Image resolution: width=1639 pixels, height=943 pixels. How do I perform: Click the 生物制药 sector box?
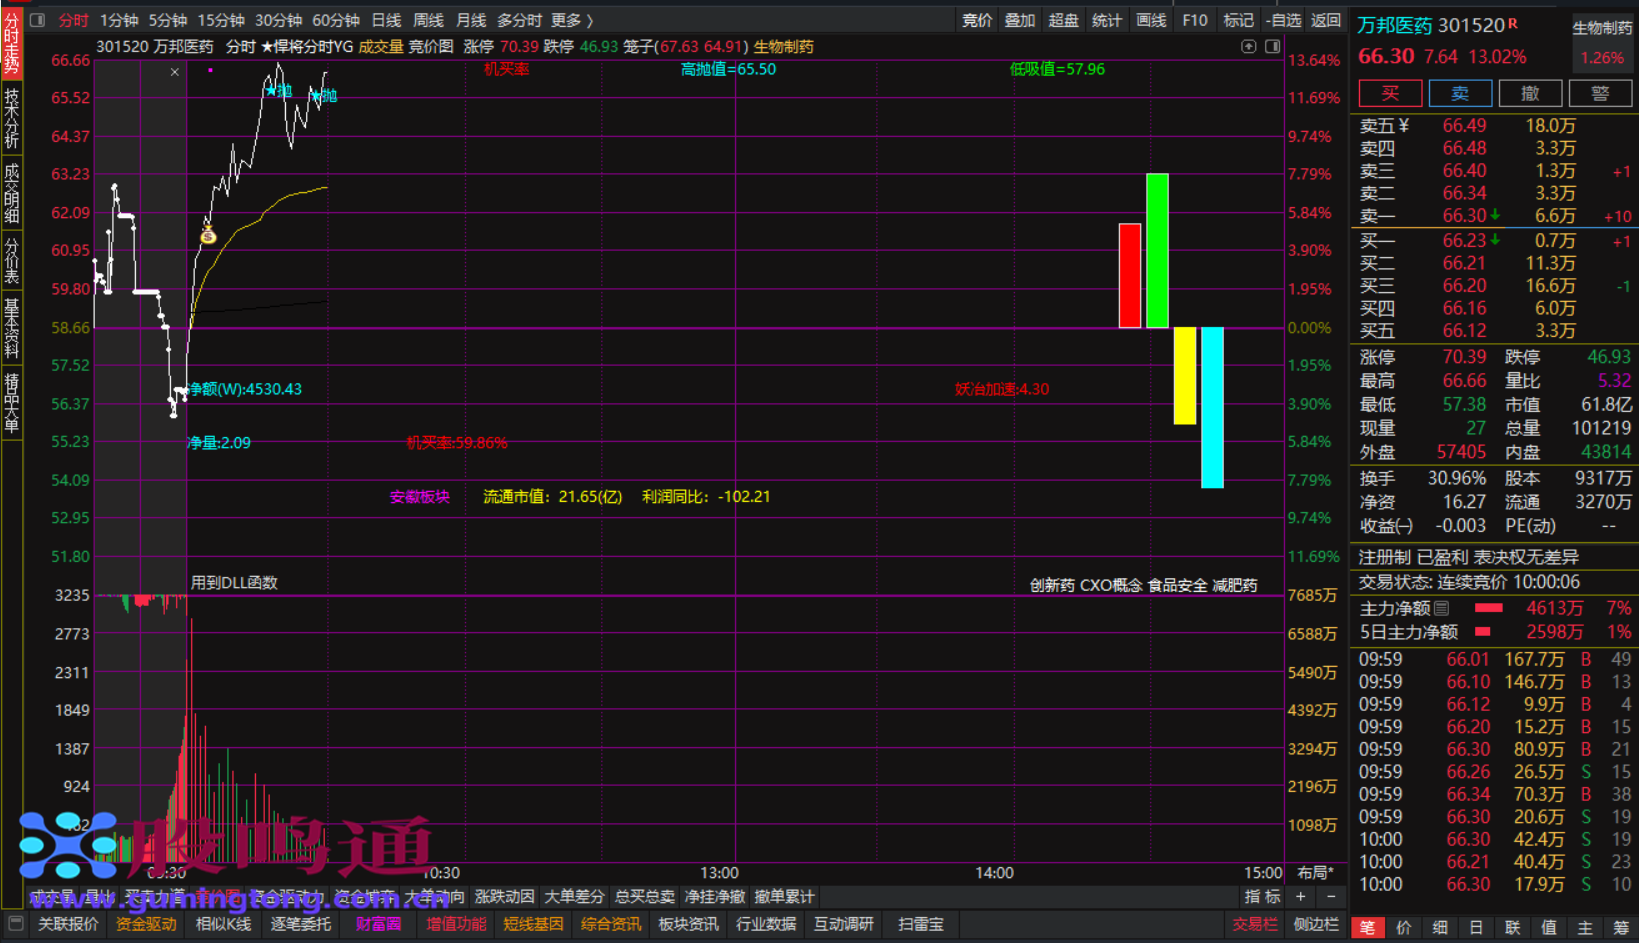coord(1602,42)
